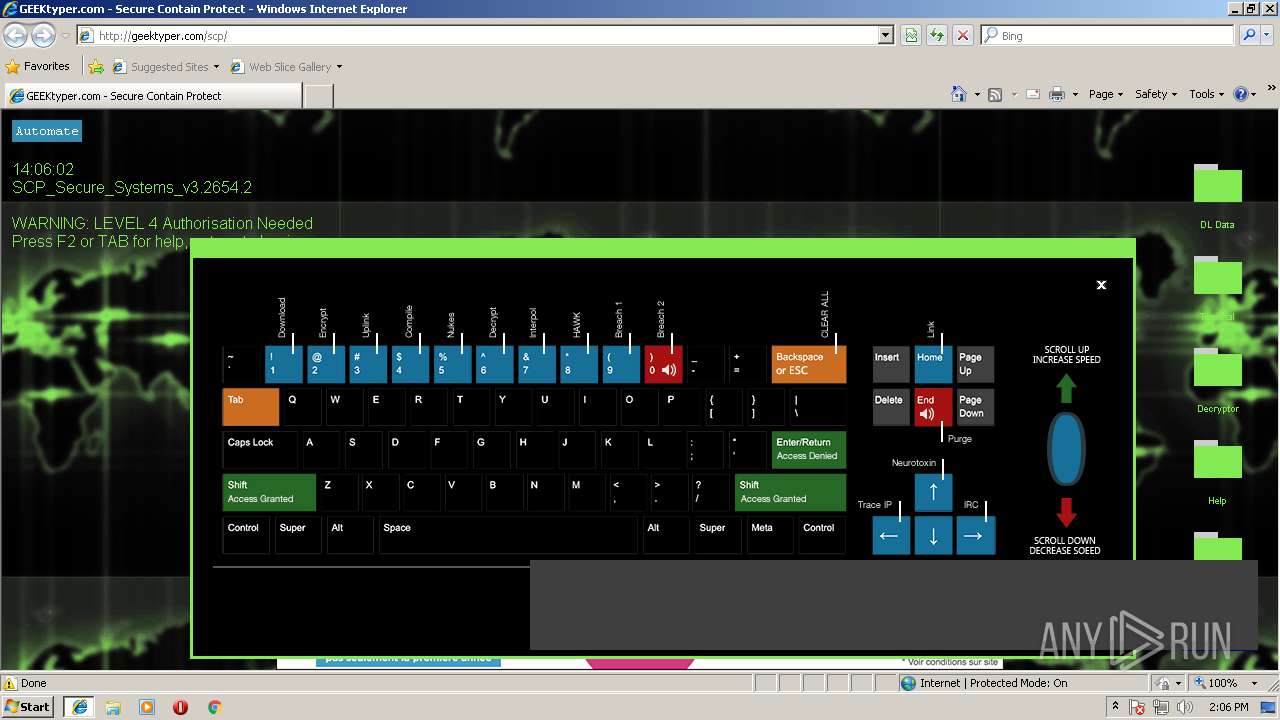1280x720 pixels.
Task: Click the Add to Favorites Bar icon
Action: point(96,67)
